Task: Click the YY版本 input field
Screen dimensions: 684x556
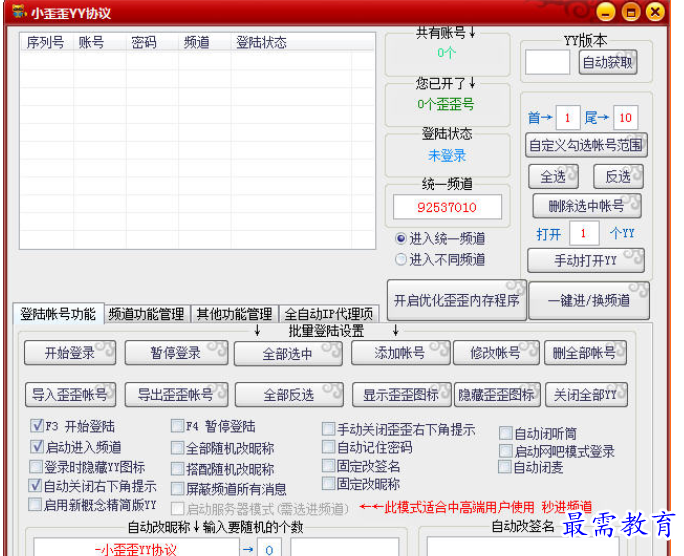Action: click(547, 62)
